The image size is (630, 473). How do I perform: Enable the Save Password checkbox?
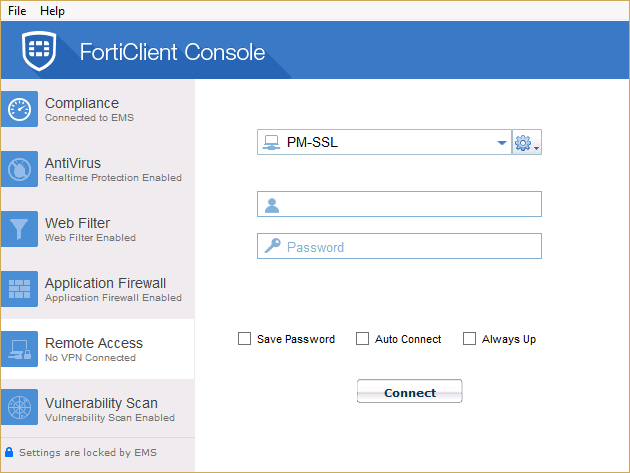tap(244, 339)
